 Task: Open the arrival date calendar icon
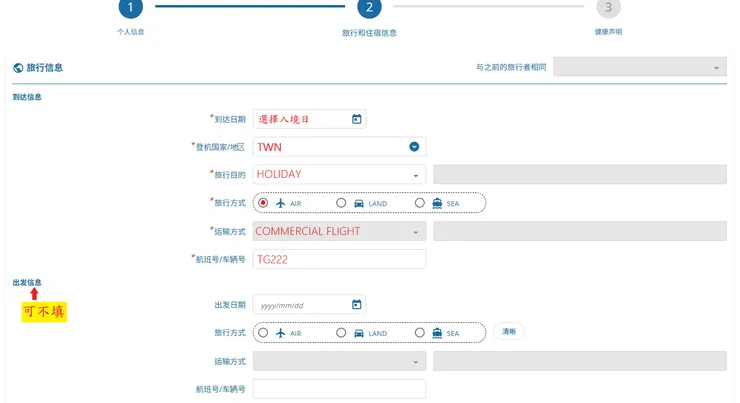[356, 119]
